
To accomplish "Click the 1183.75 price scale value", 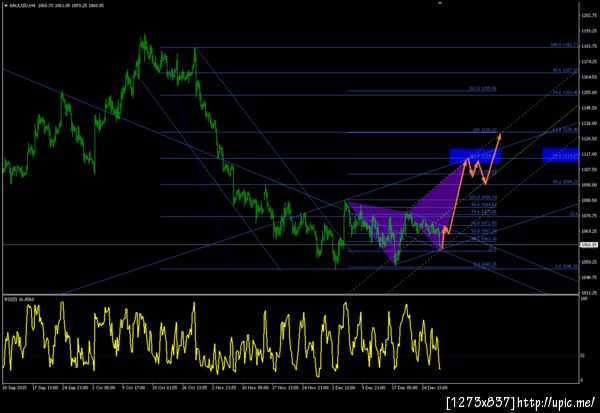I will click(589, 46).
